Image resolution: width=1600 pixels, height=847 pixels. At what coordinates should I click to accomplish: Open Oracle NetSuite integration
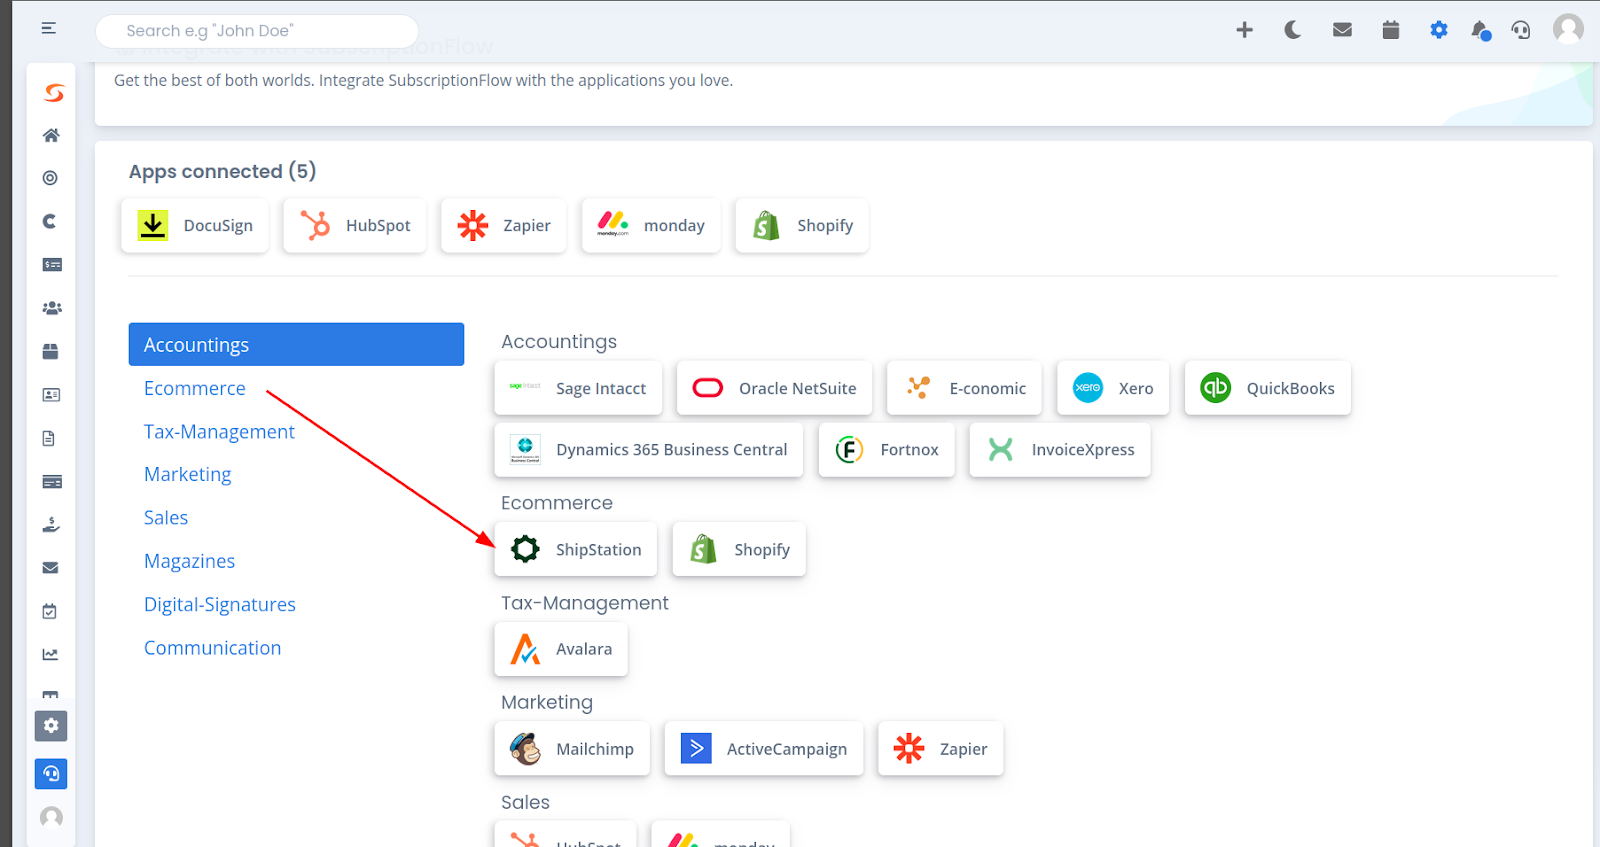[x=774, y=388]
